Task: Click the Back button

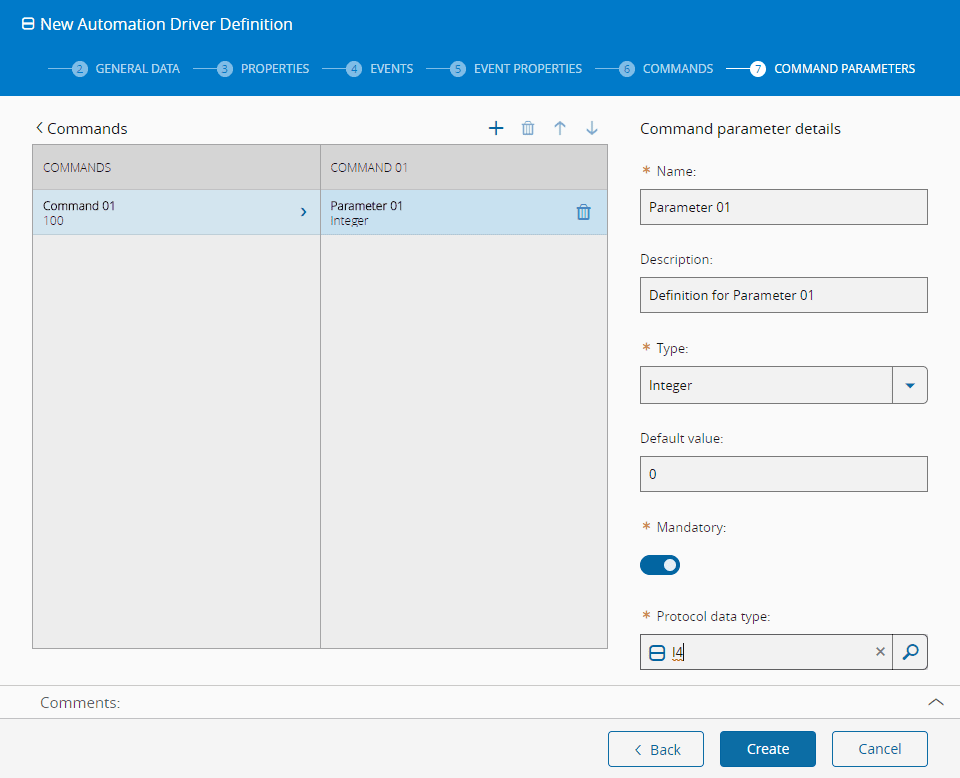Action: (656, 749)
